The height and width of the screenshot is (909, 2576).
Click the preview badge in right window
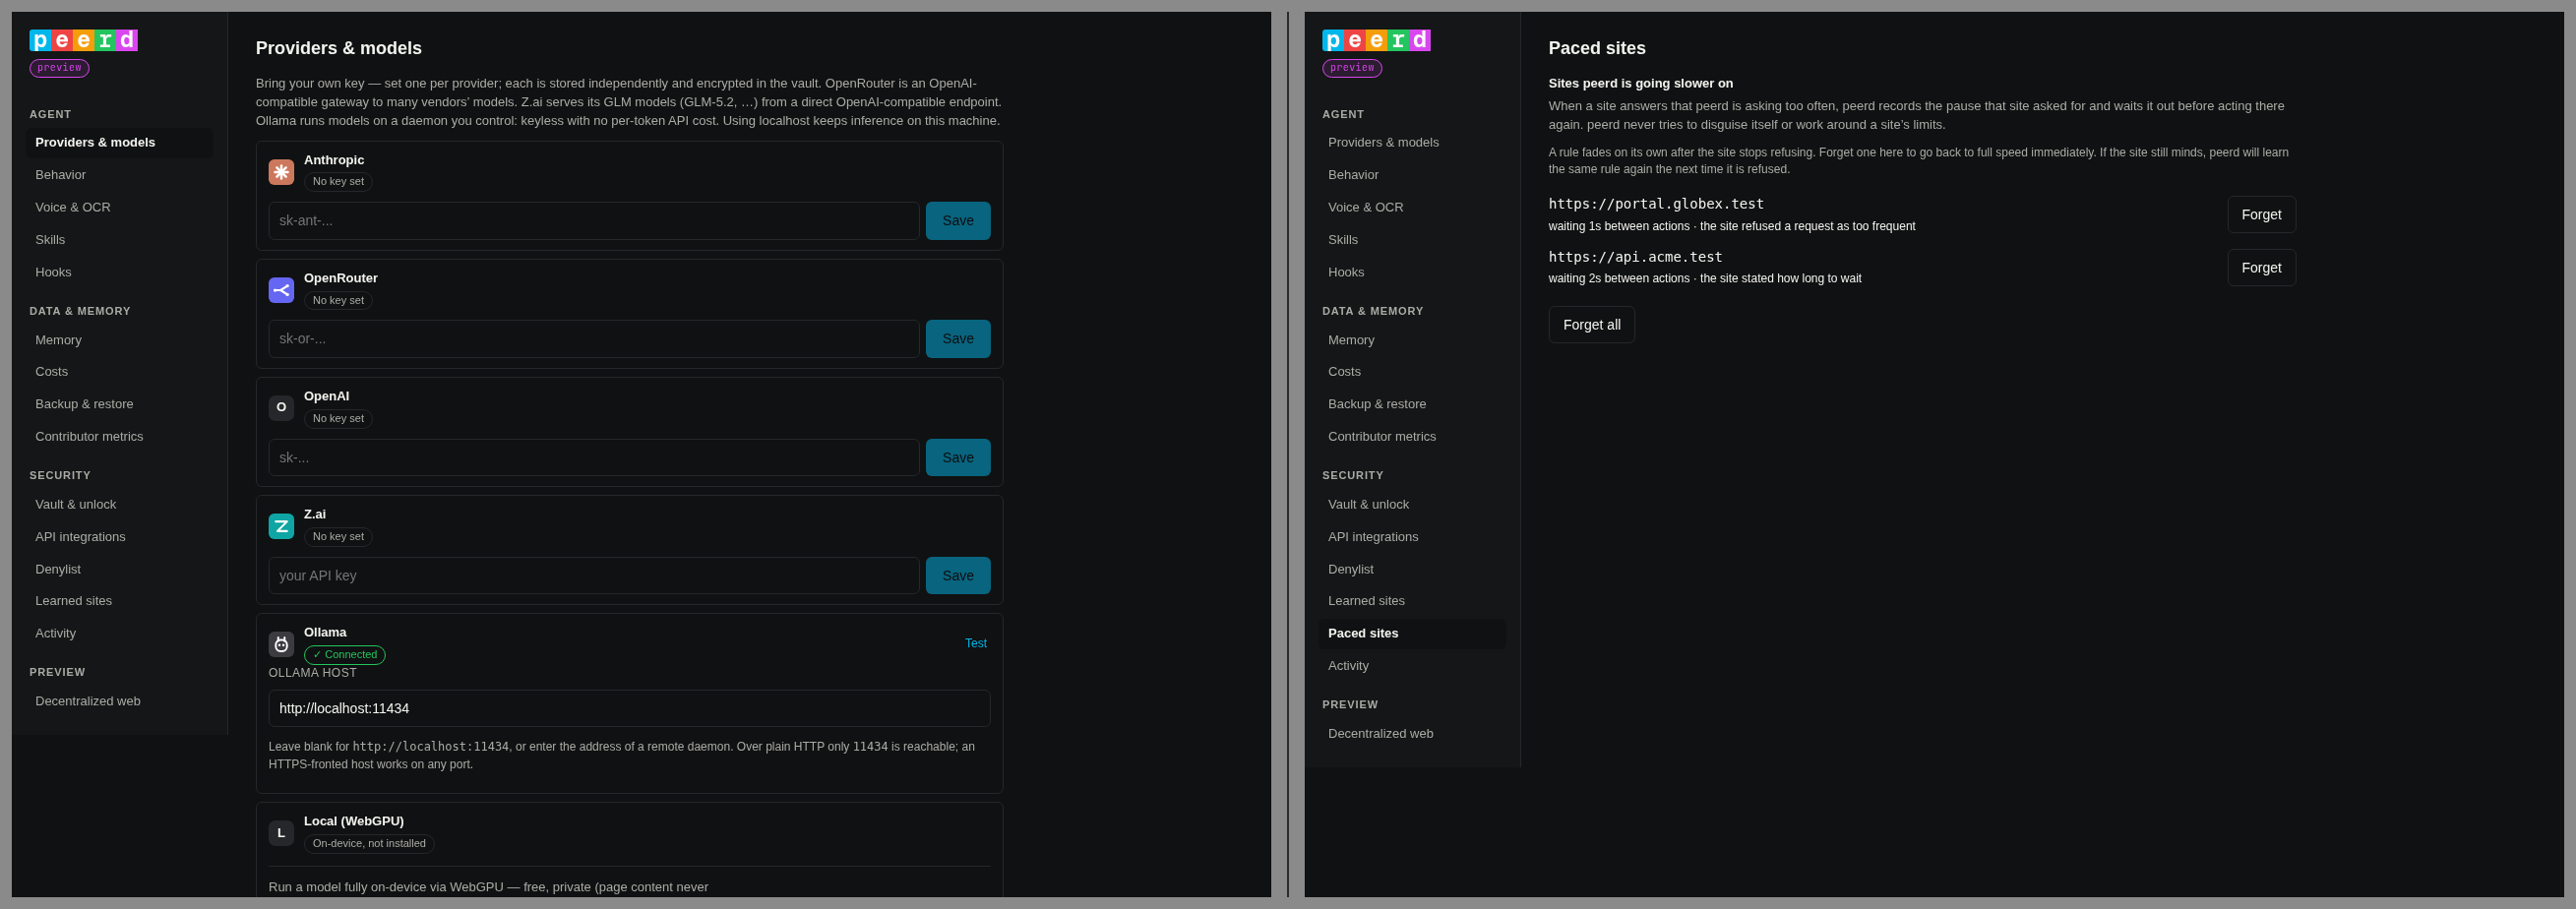[x=1352, y=68]
